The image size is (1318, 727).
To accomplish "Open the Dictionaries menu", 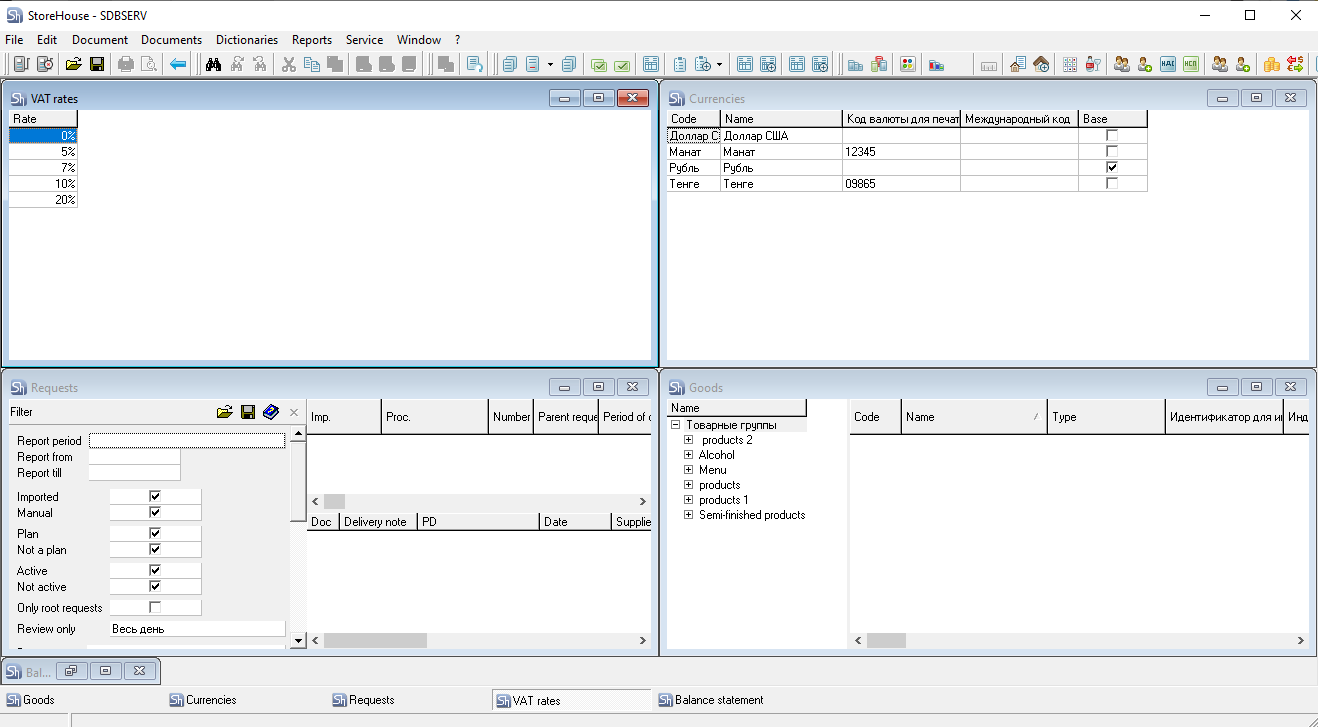I will (247, 40).
